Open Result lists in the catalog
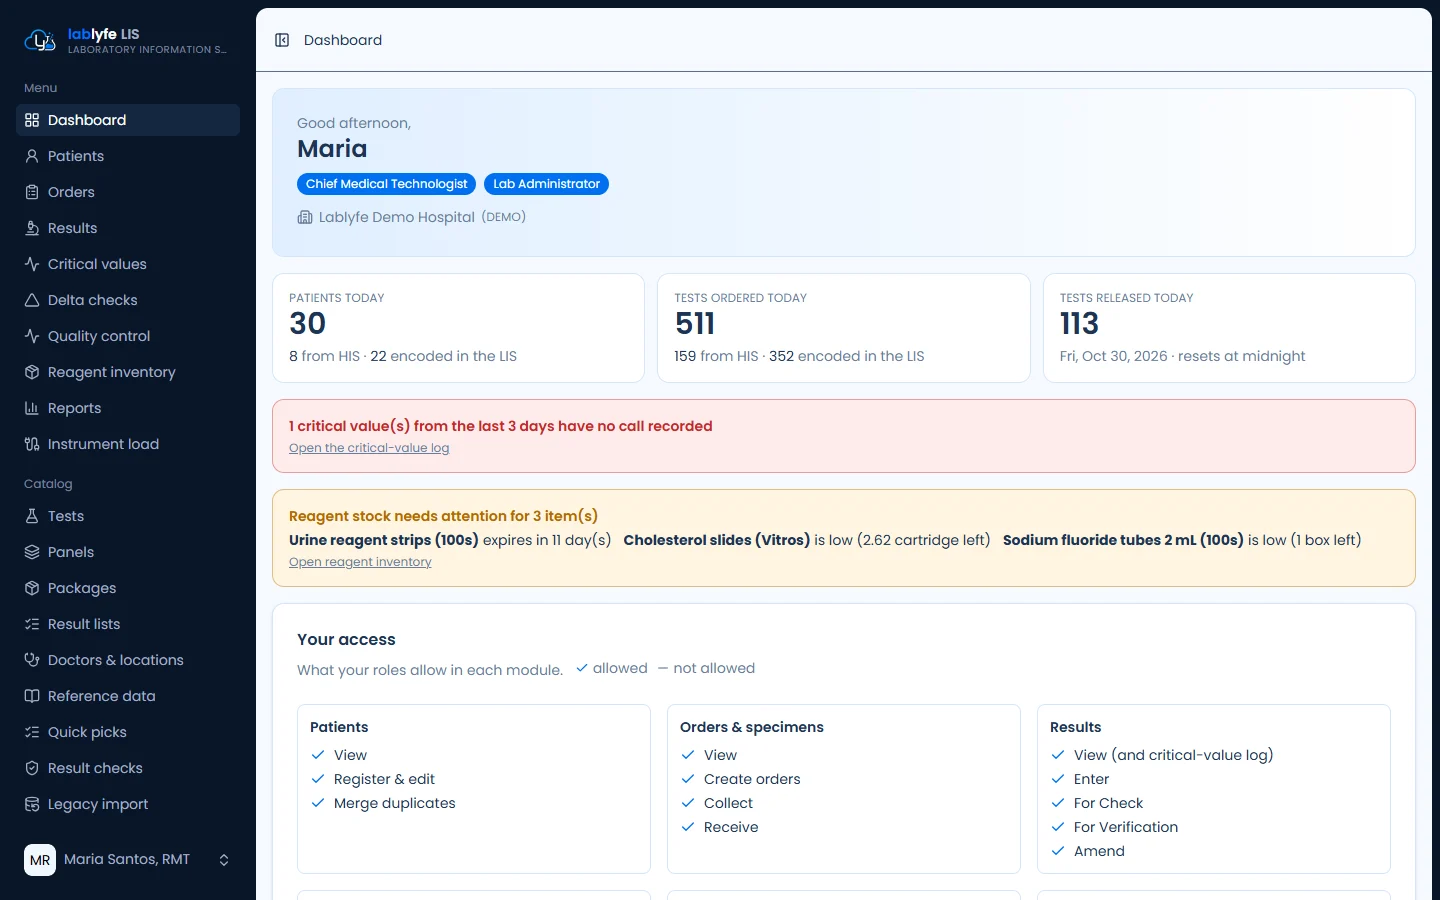This screenshot has height=900, width=1440. [128, 624]
